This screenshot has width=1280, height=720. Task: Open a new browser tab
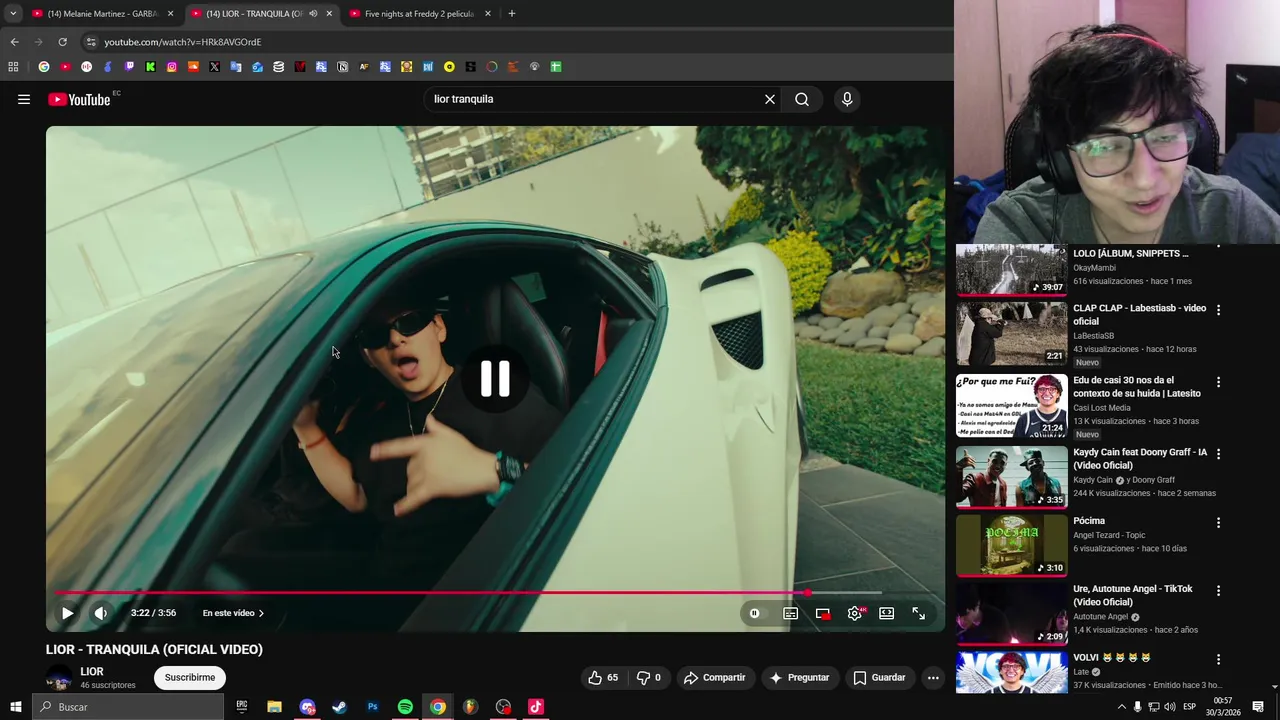tap(512, 14)
